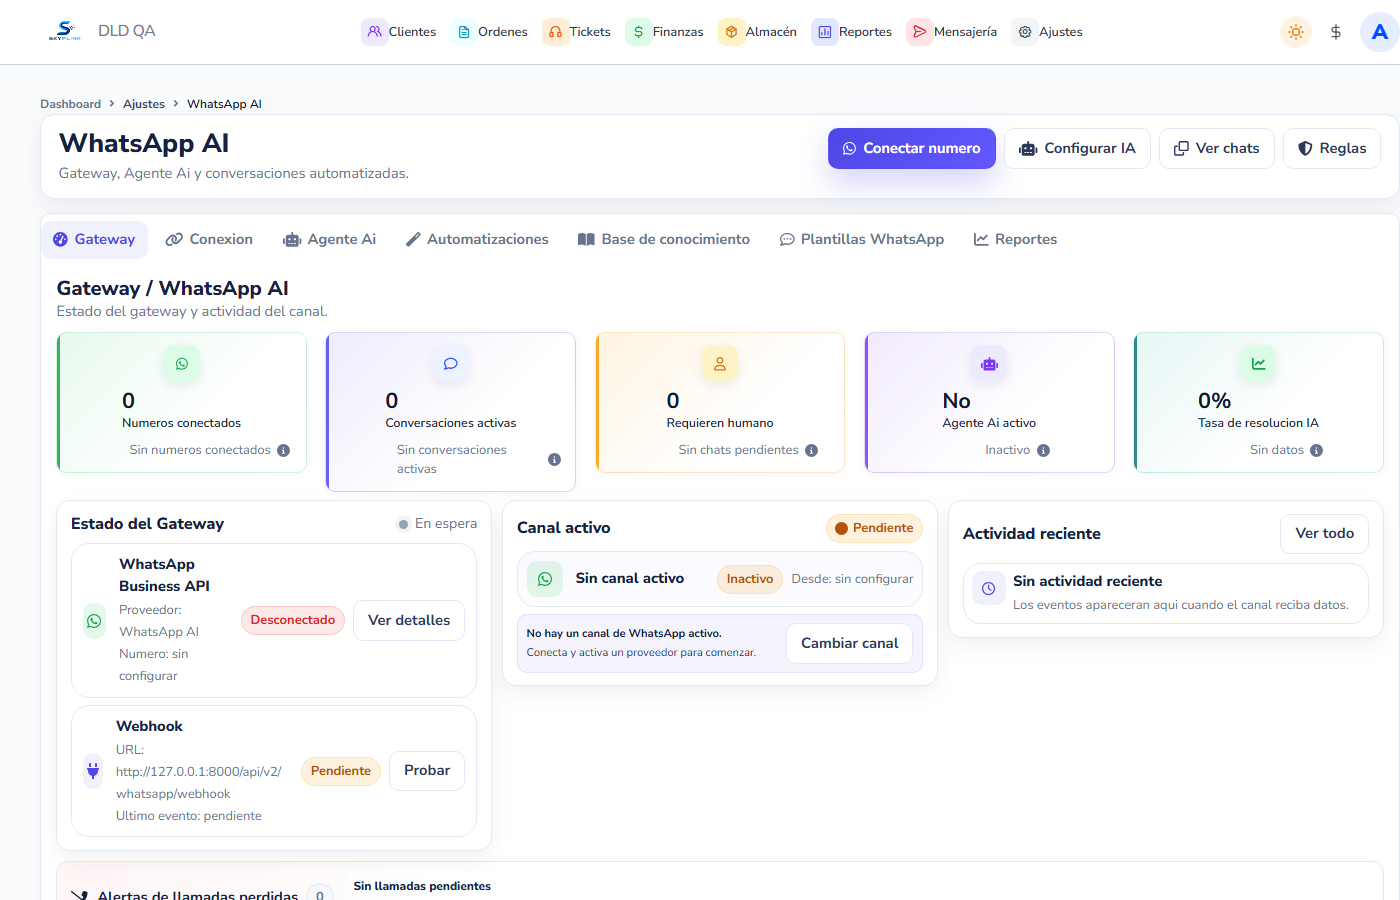Click WhatsApp icon next to Sin canal activo
This screenshot has height=900, width=1400.
click(x=545, y=579)
